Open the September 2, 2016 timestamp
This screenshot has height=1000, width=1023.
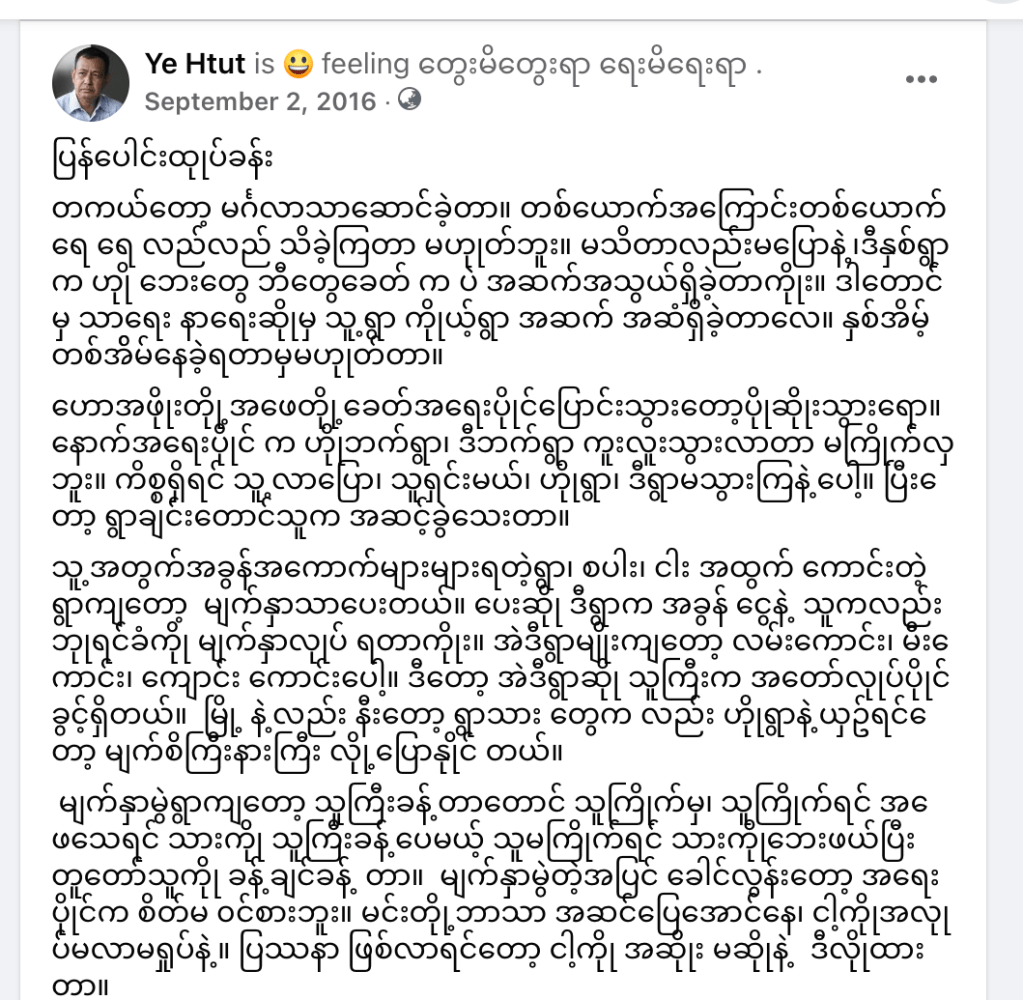point(260,102)
